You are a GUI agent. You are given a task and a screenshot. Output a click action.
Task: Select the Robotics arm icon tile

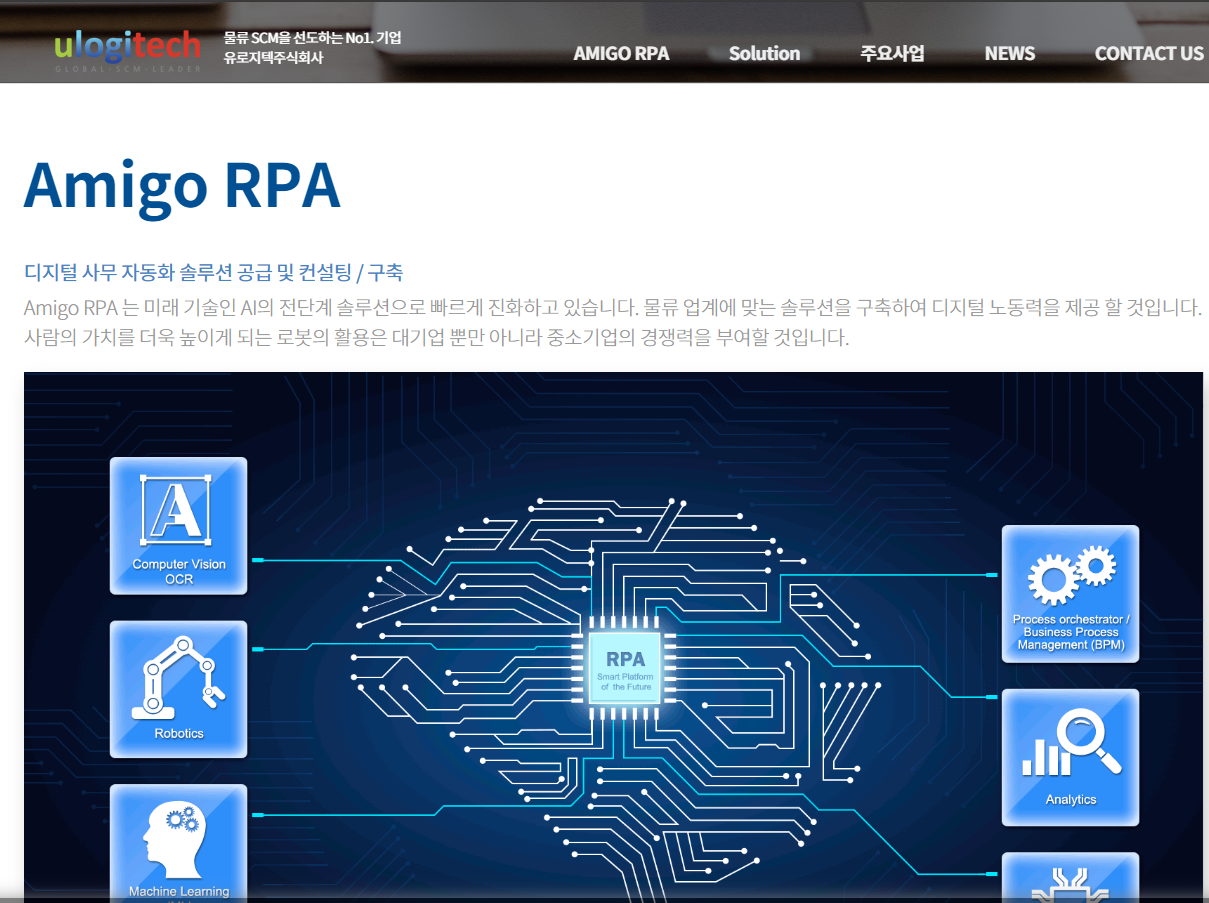click(178, 688)
